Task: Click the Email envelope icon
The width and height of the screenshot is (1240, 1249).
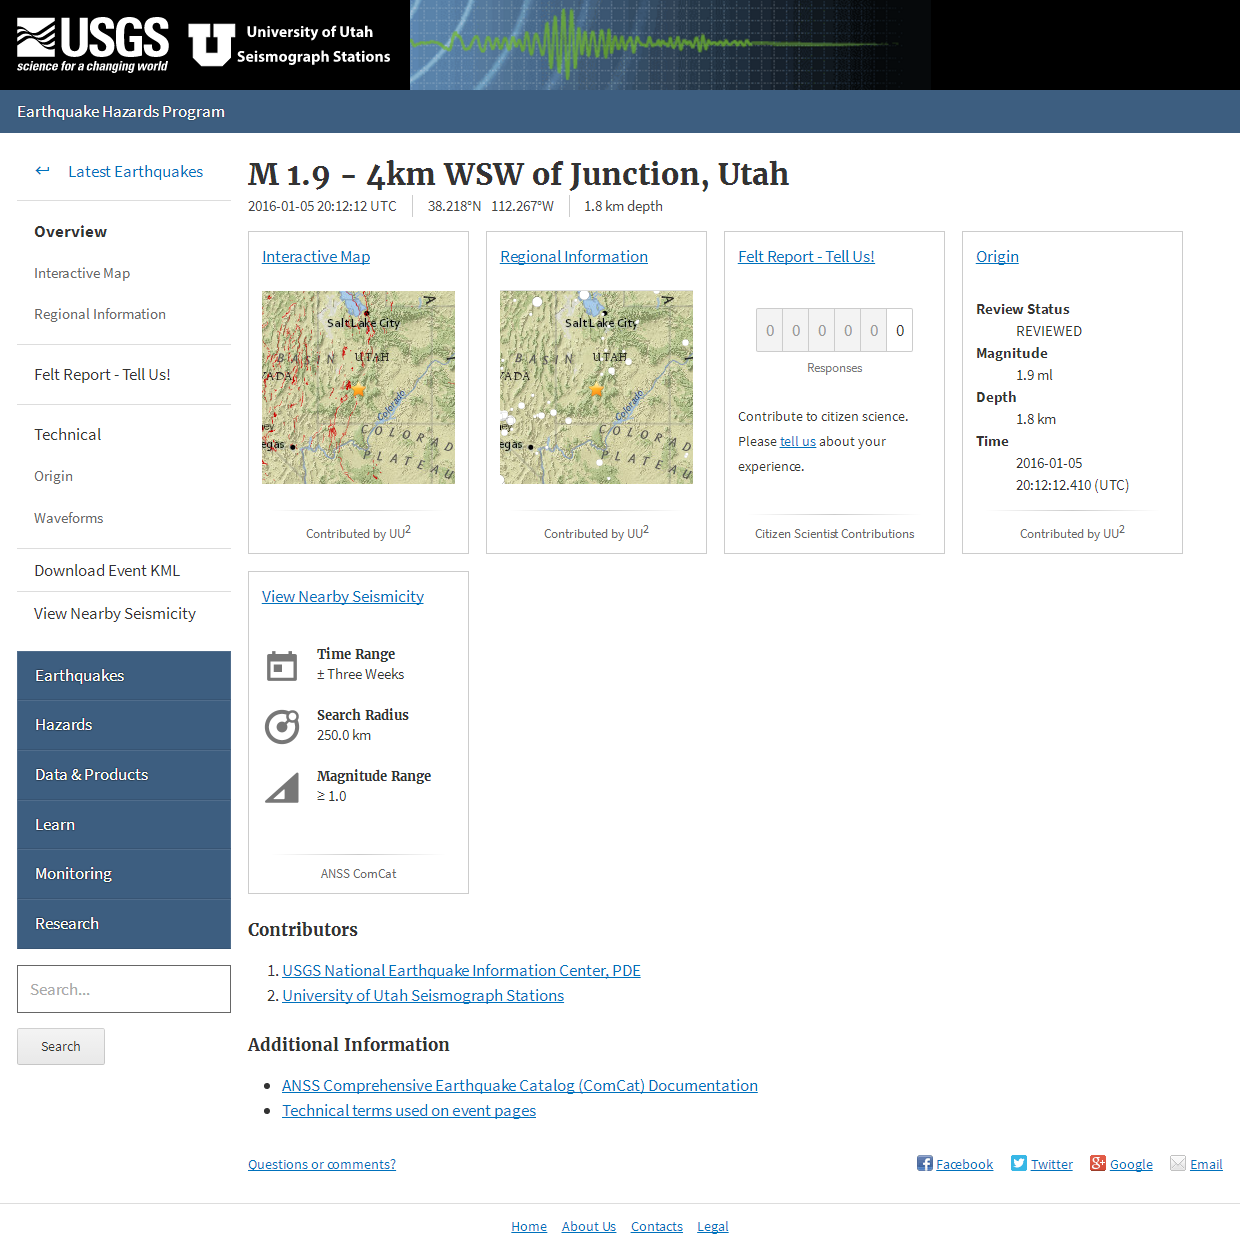Action: 1178,1163
